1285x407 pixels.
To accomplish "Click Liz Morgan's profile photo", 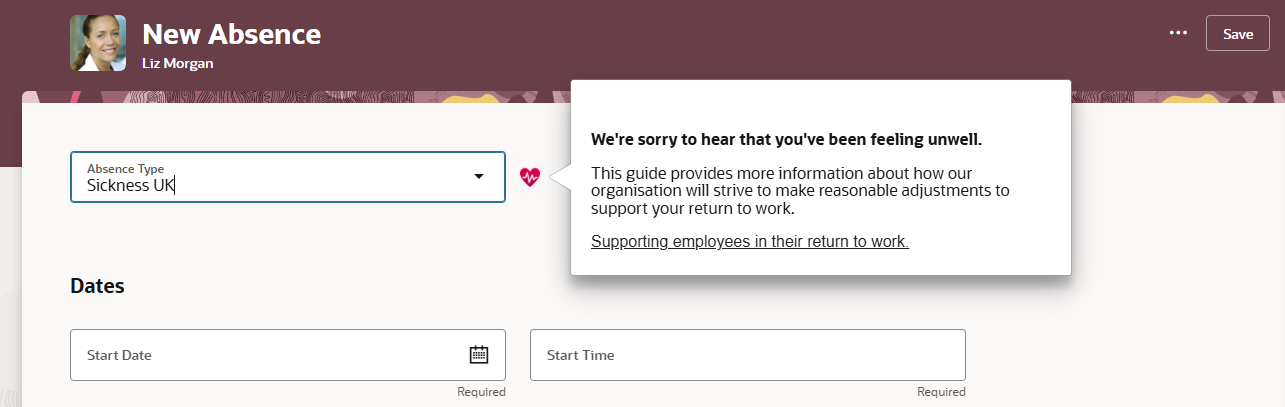I will pos(98,43).
